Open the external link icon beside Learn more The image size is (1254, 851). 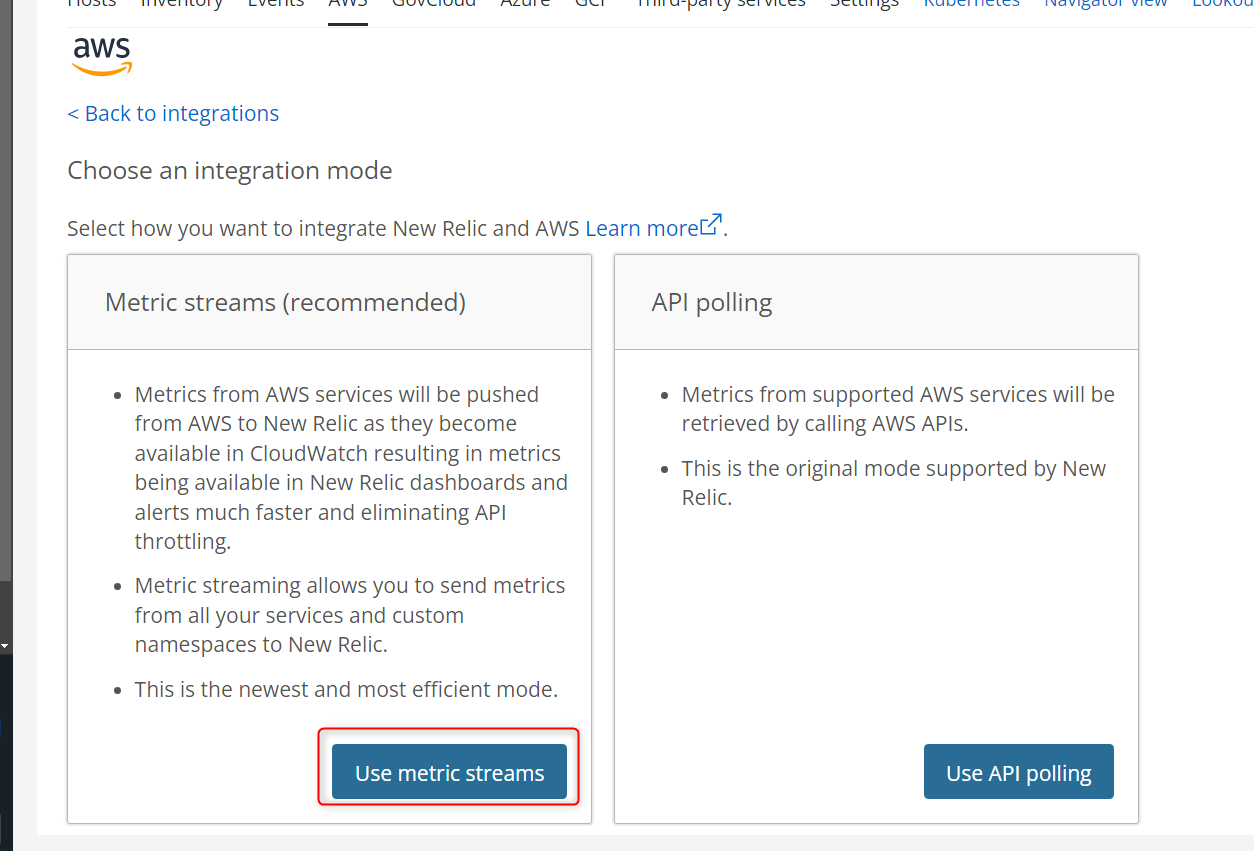point(711,226)
